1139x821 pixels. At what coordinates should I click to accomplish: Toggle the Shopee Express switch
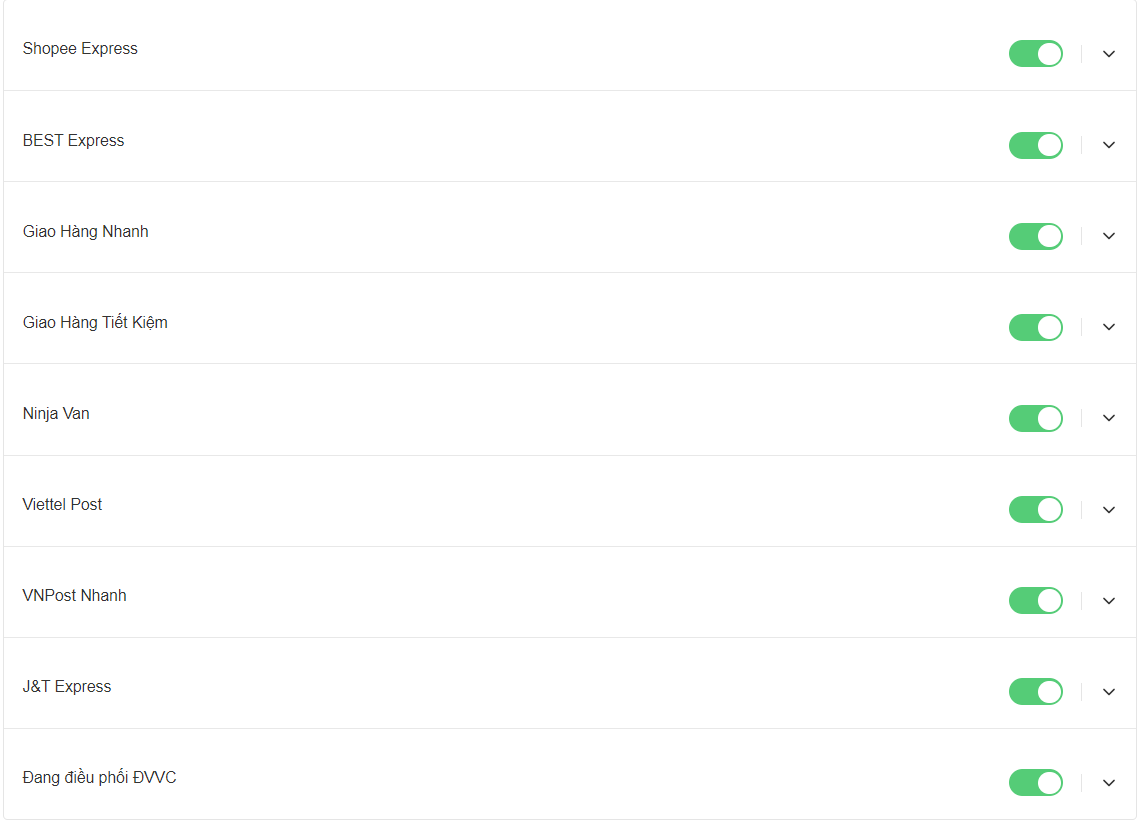[x=1035, y=54]
